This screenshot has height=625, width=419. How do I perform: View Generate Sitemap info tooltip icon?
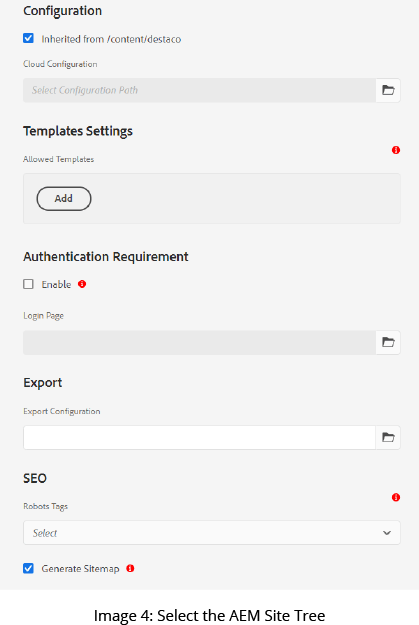click(130, 568)
